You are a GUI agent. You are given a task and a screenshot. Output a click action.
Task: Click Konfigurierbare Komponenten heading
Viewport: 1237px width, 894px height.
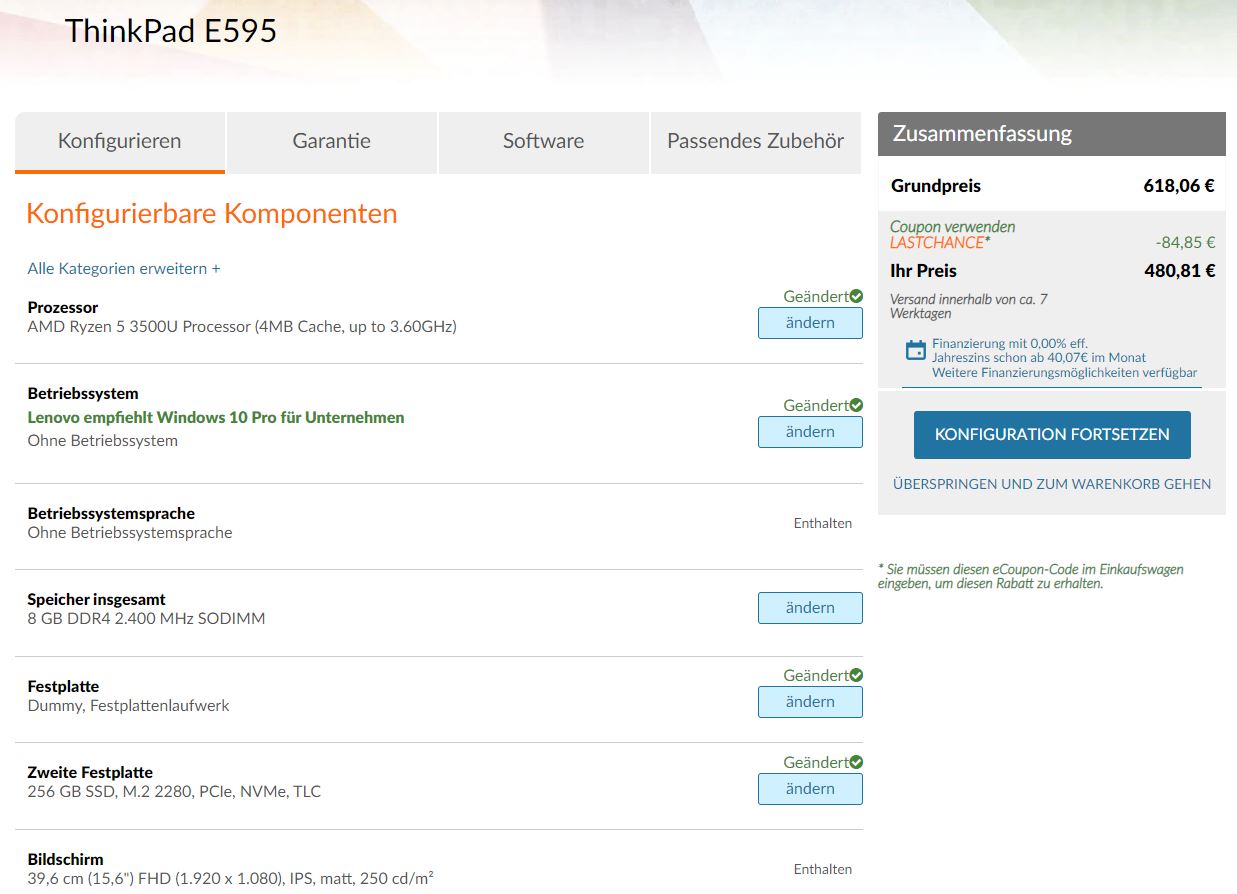(212, 214)
